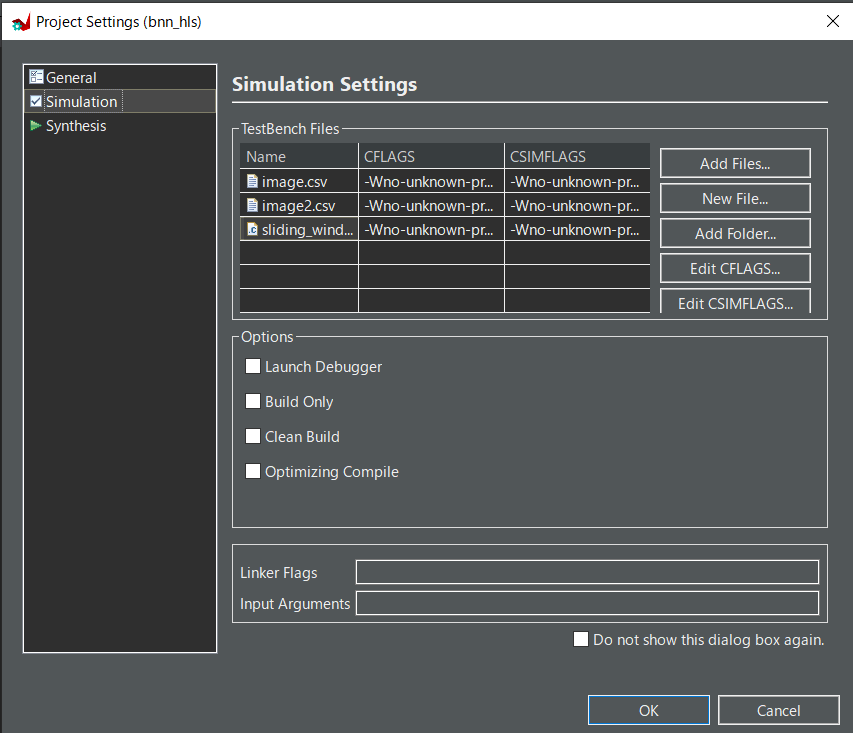This screenshot has height=733, width=853.
Task: Switch to General settings page
Action: coord(71,77)
